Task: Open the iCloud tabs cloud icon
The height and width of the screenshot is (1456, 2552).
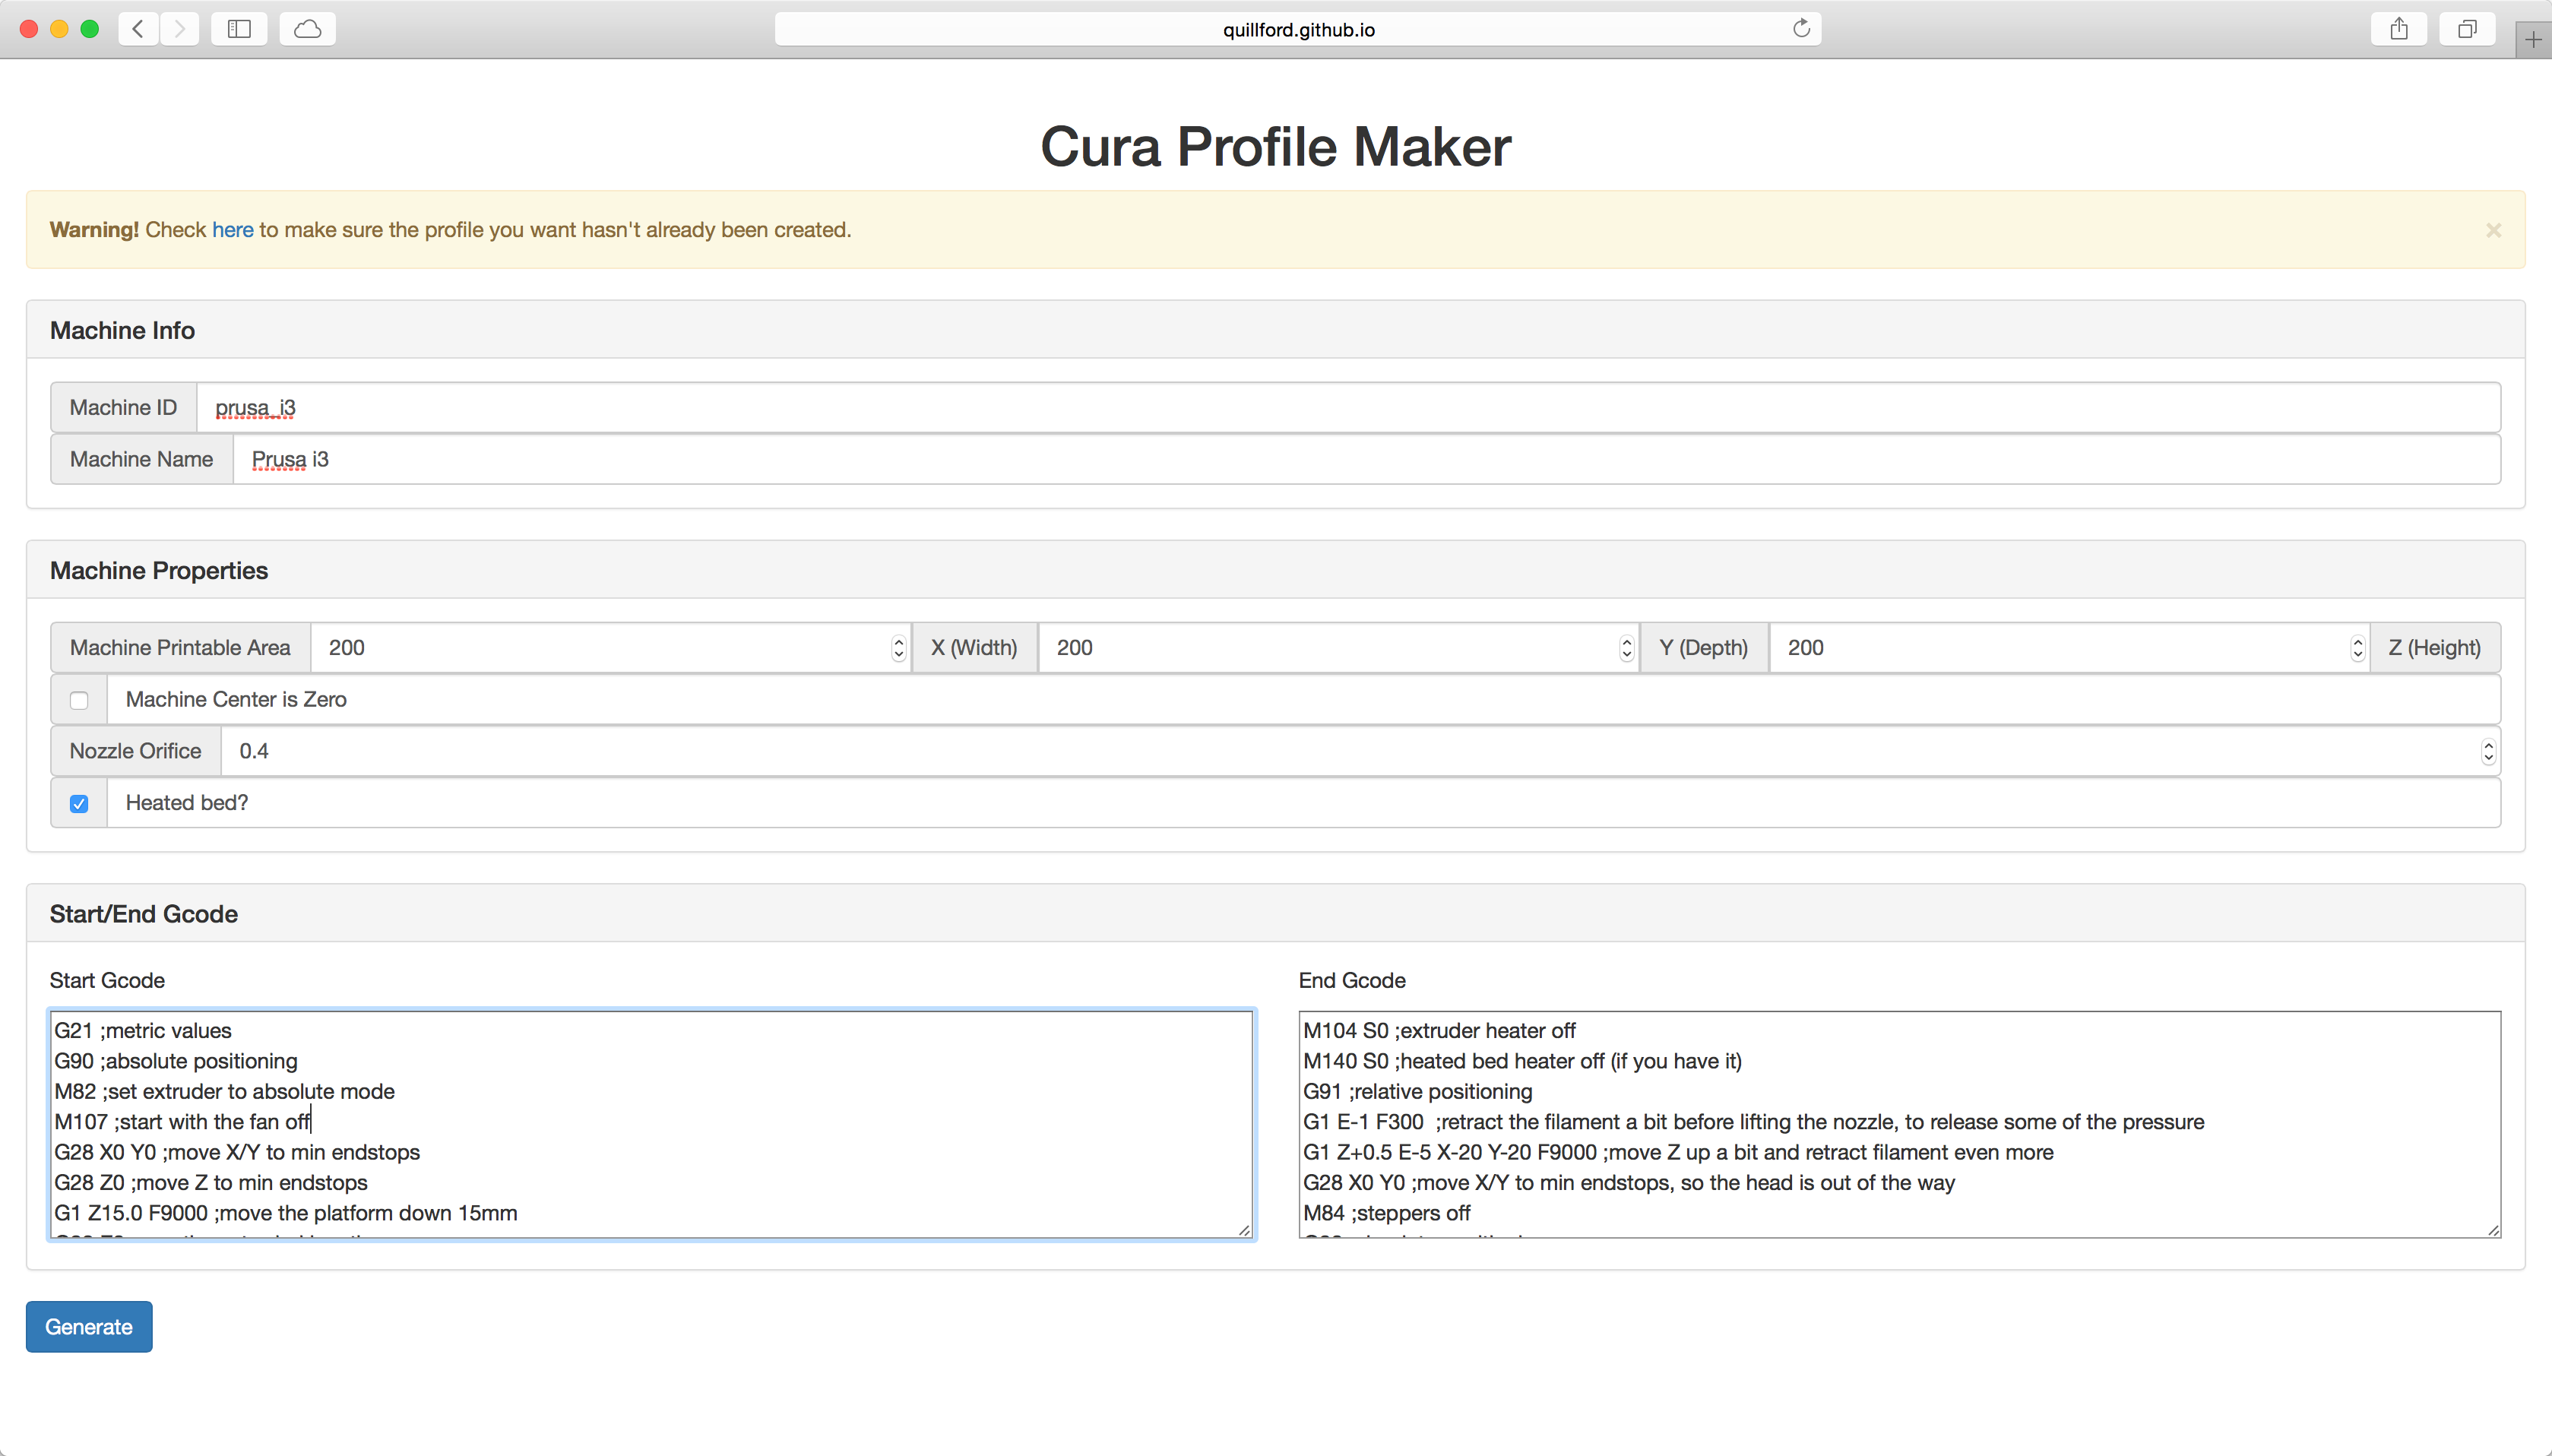Action: 307,29
